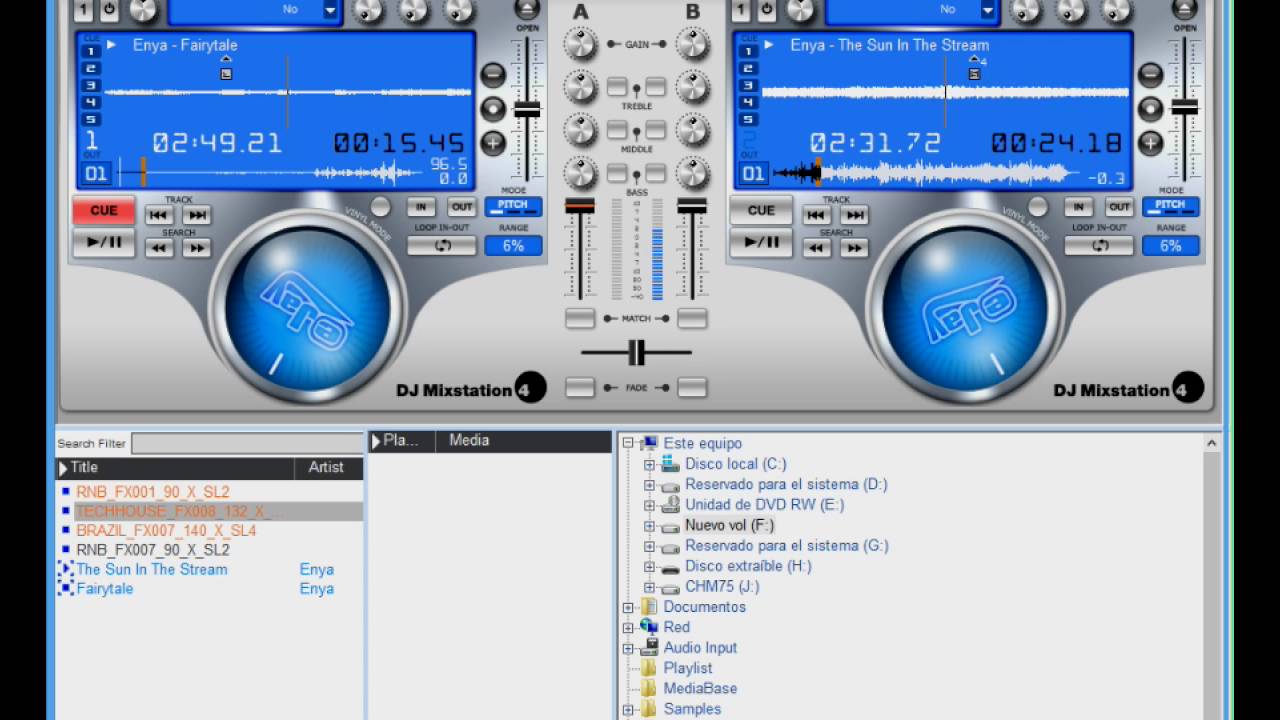Click right deck pitch bend minus button
This screenshot has height=720, width=1280.
[1151, 74]
